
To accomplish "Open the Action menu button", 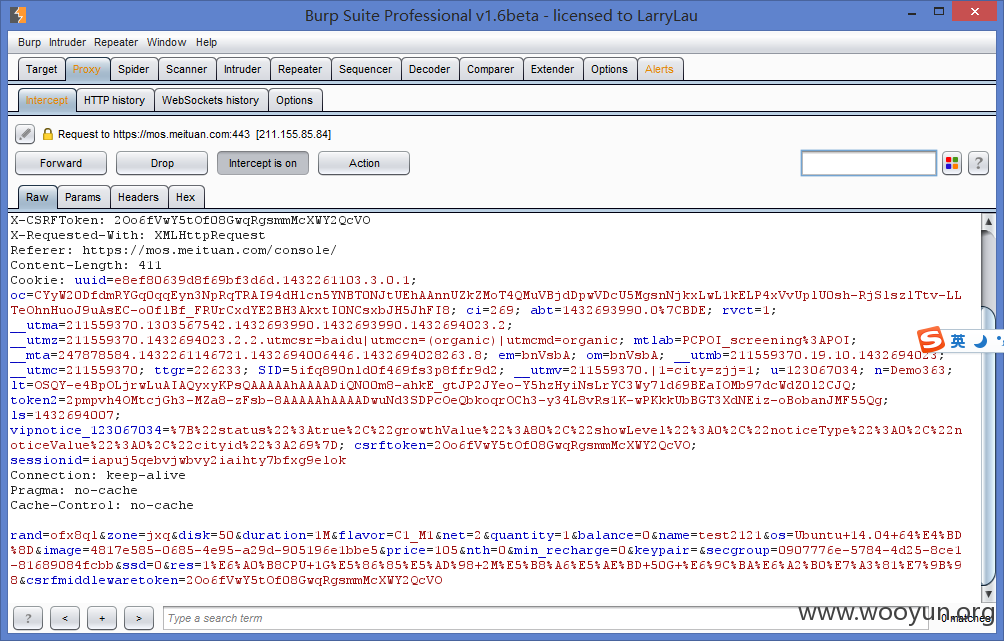I will [x=364, y=163].
